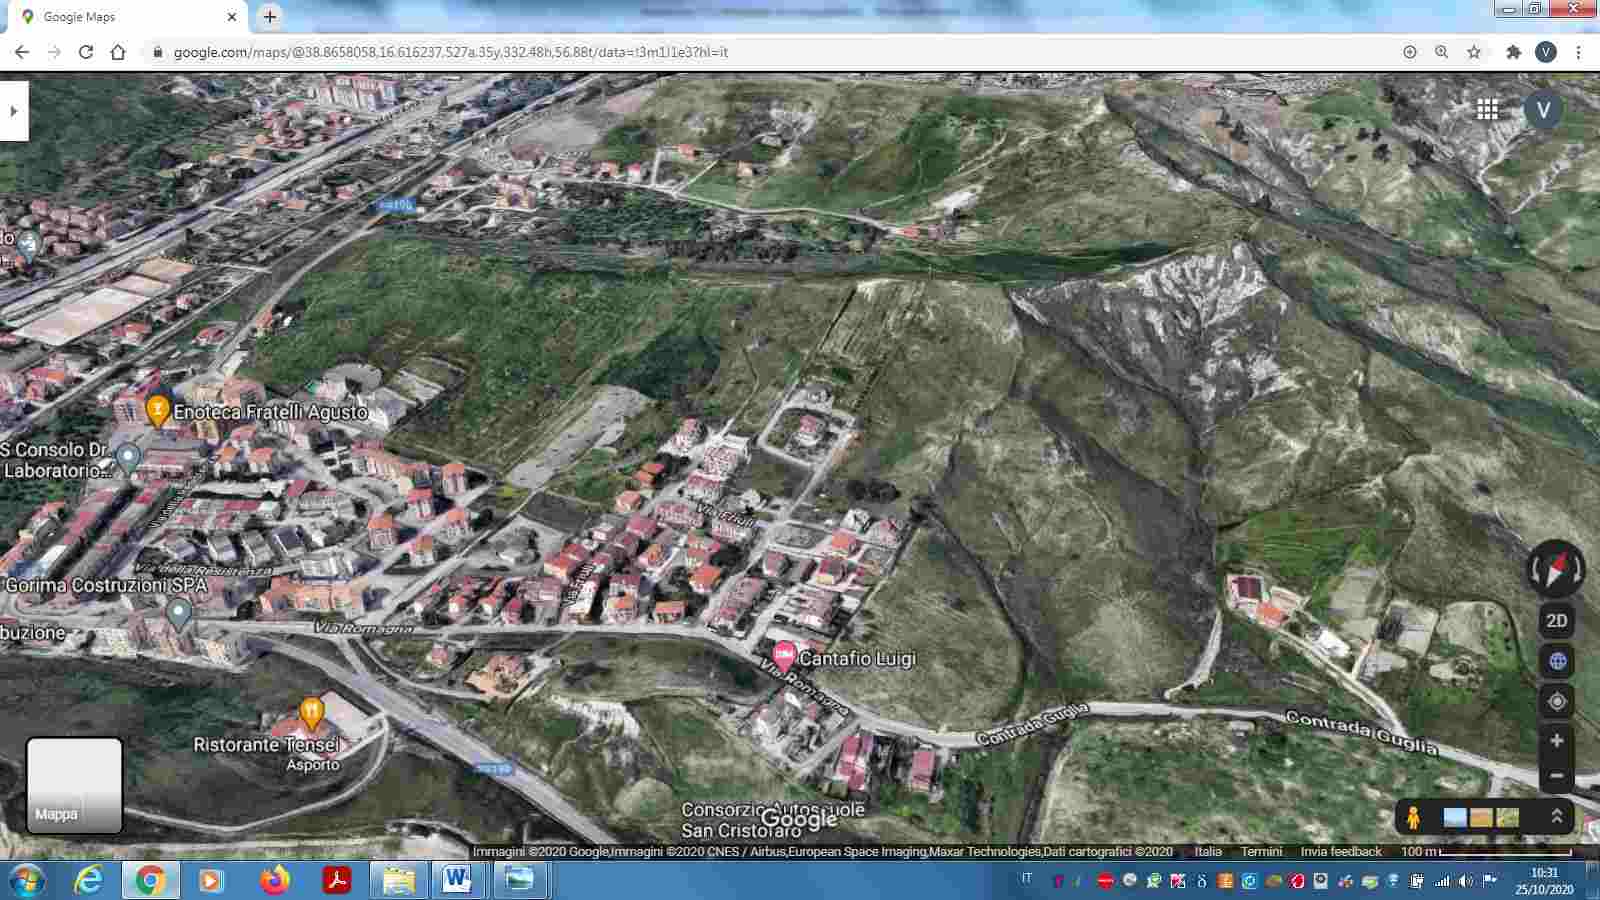Select the Enoteca Fratelli Agusto marker

(x=157, y=410)
